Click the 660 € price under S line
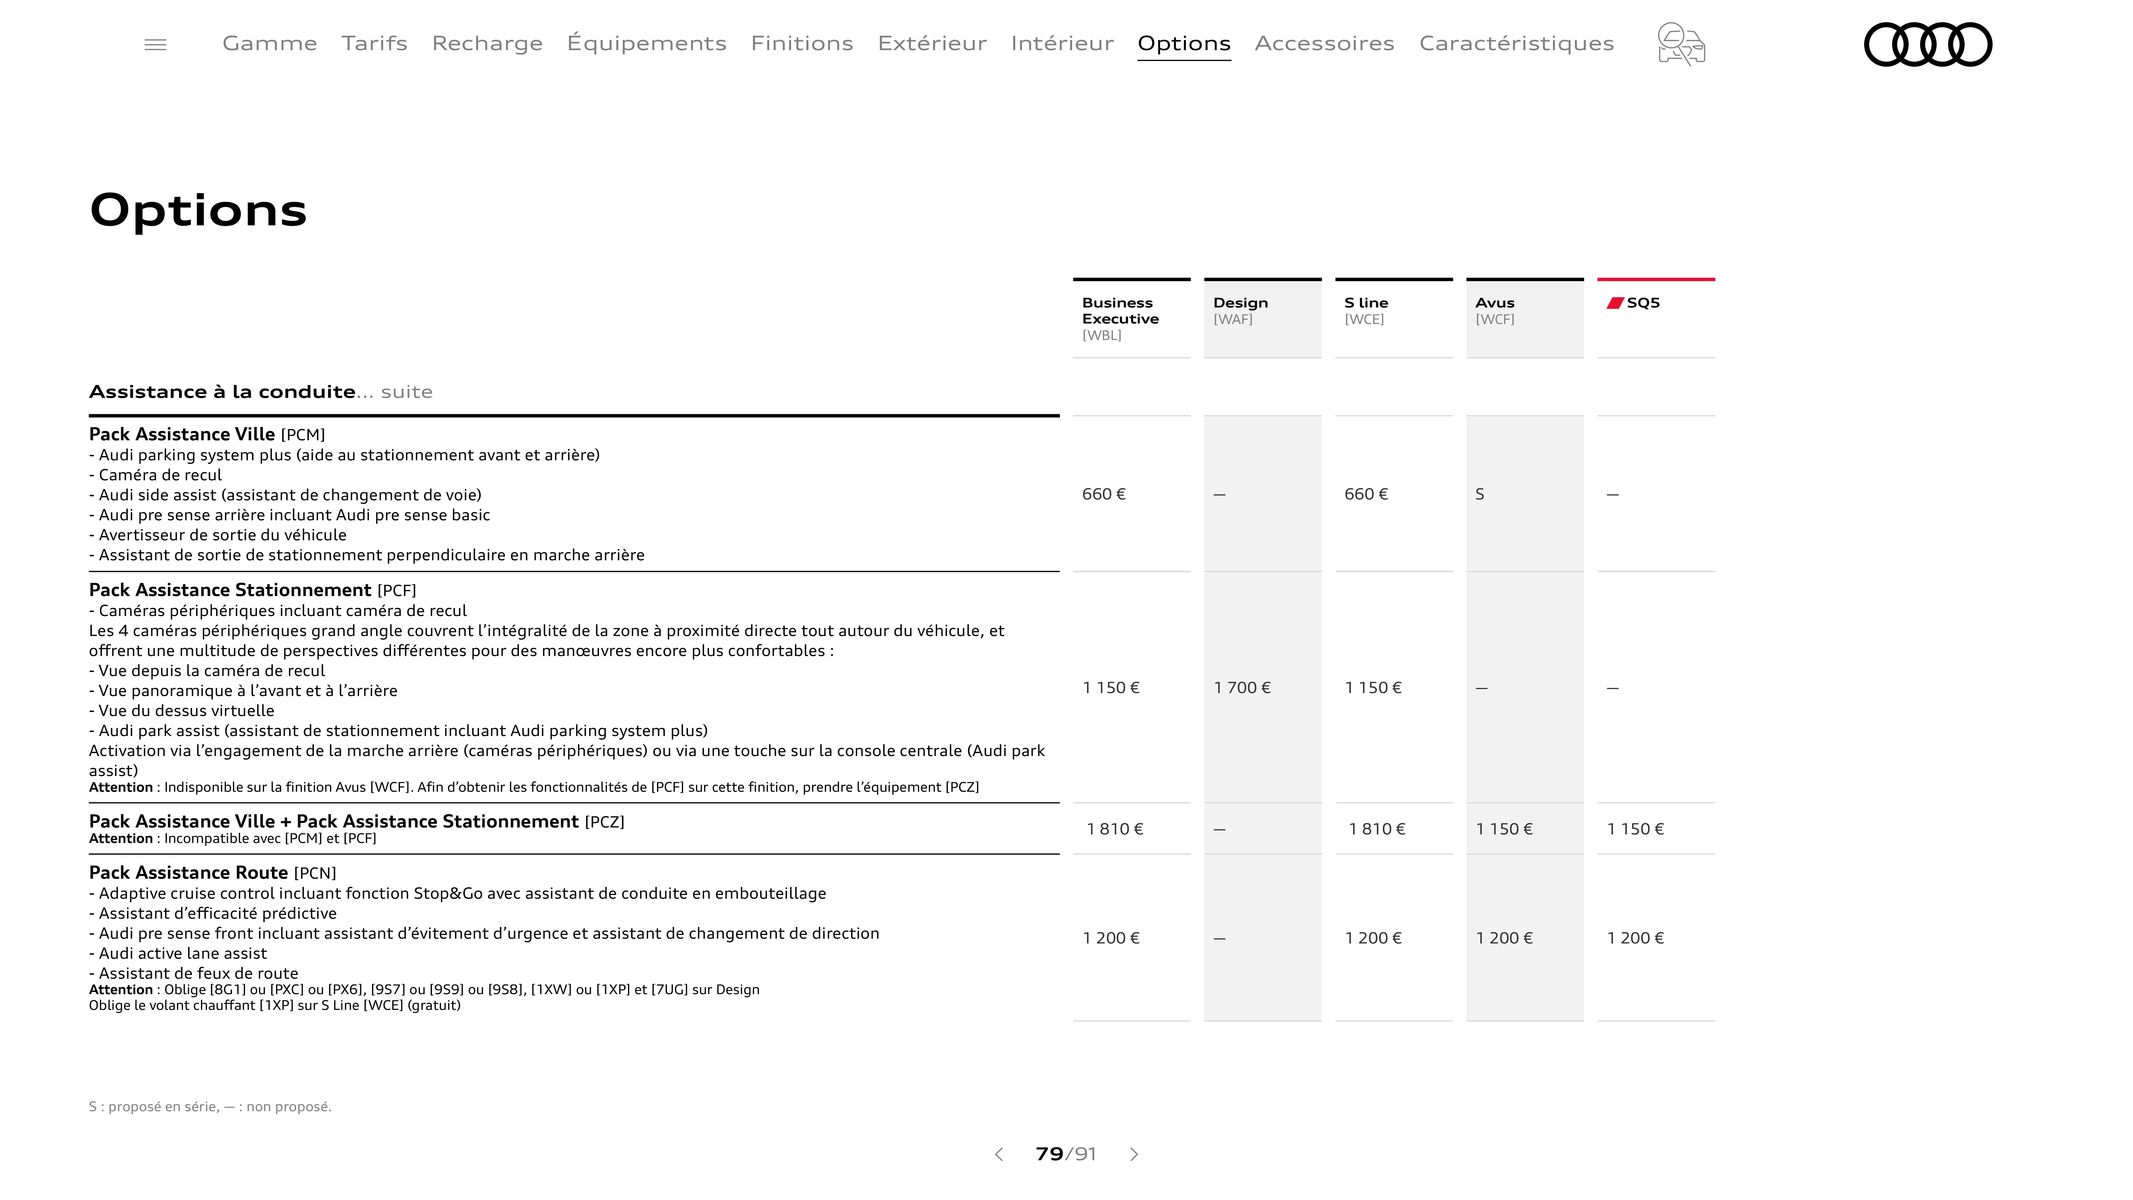The width and height of the screenshot is (2133, 1200). 1366,494
